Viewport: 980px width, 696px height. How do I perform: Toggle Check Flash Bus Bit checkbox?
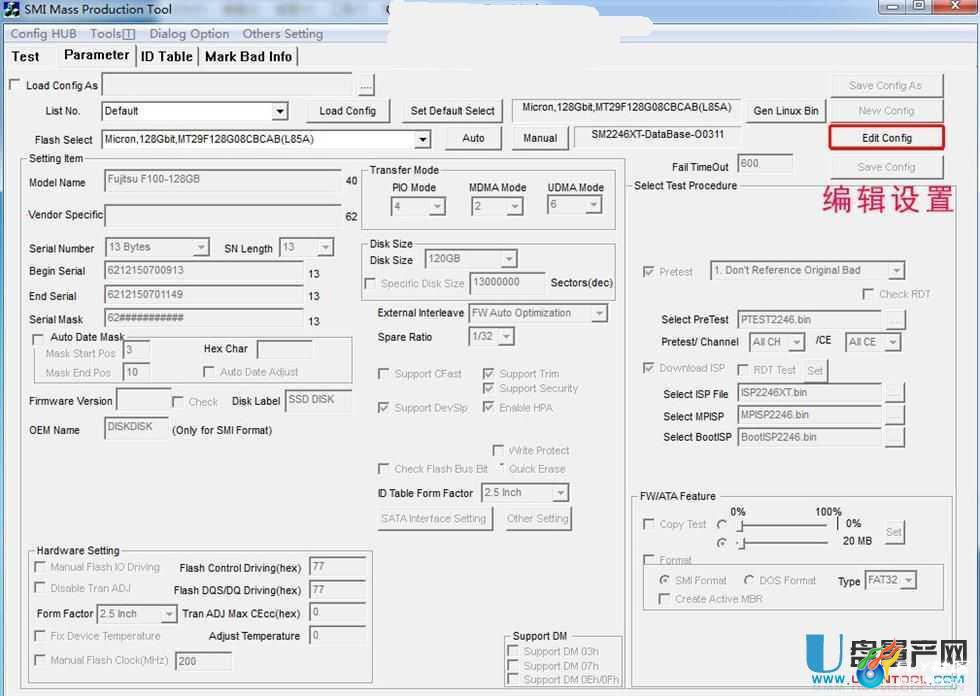(383, 469)
